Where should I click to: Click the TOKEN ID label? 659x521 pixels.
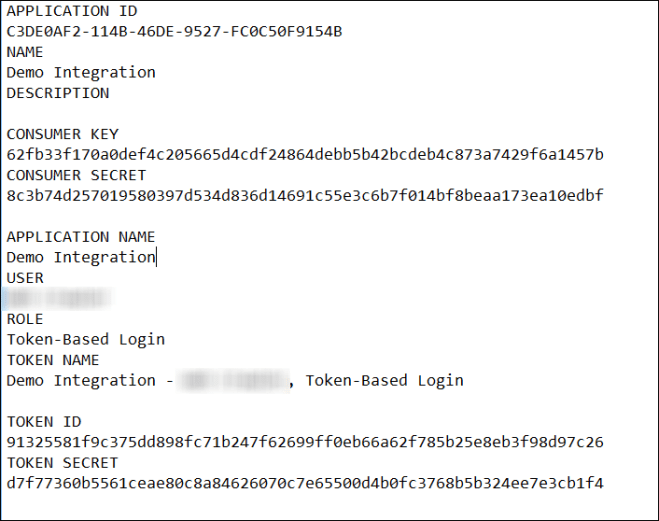tap(44, 422)
